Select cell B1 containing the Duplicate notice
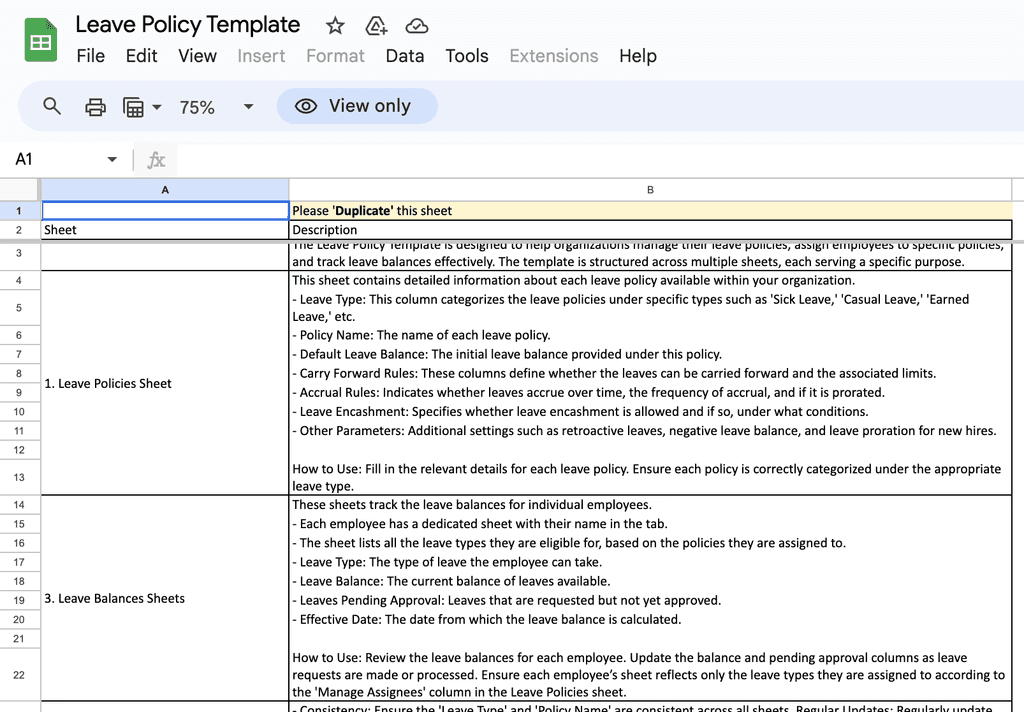 coord(650,210)
